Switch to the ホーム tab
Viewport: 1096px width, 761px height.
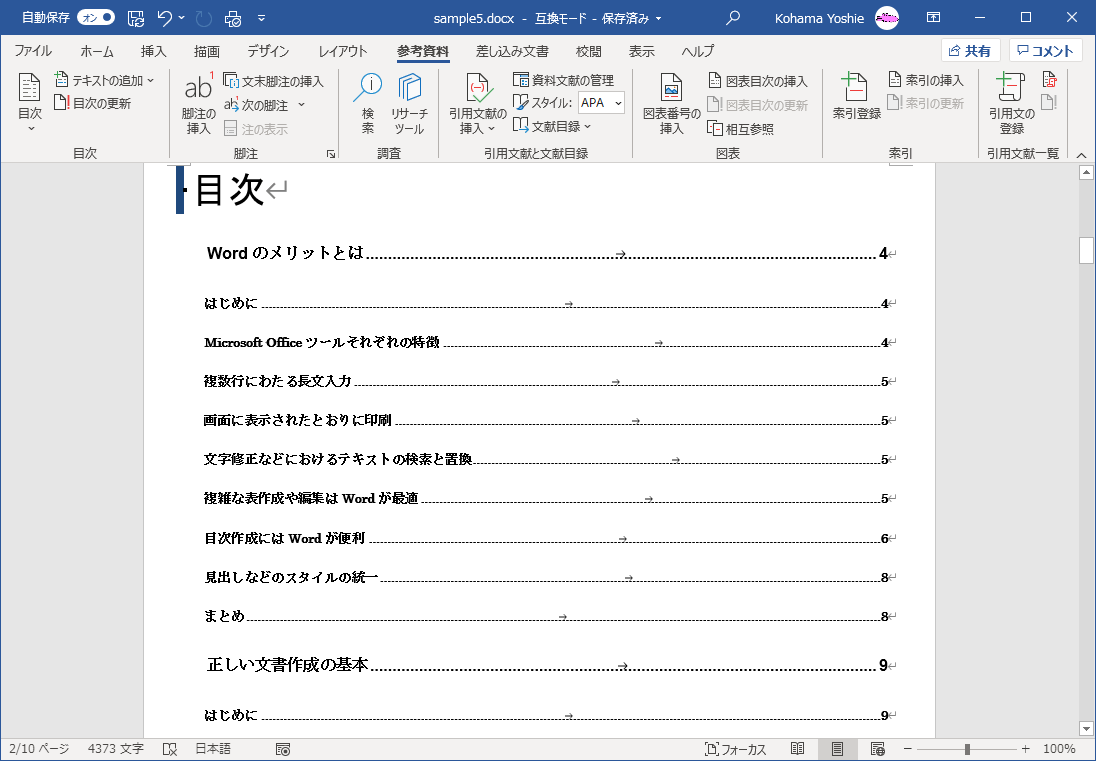tap(96, 51)
